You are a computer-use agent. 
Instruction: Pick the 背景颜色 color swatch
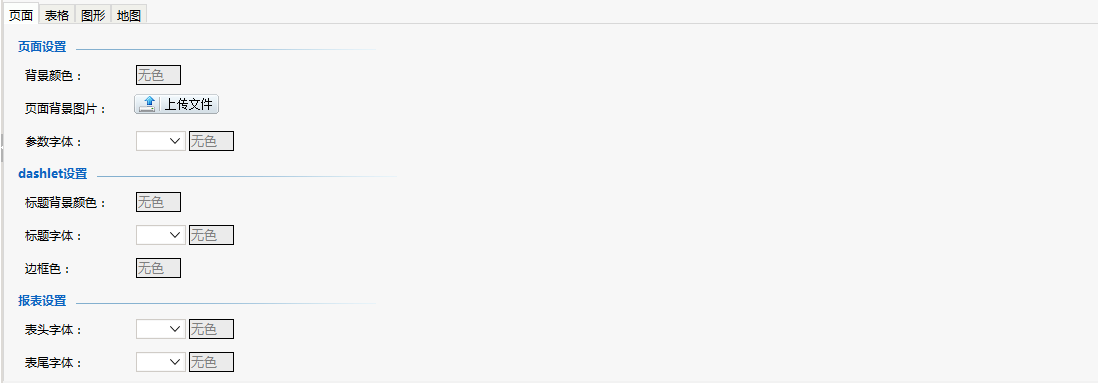coord(158,75)
